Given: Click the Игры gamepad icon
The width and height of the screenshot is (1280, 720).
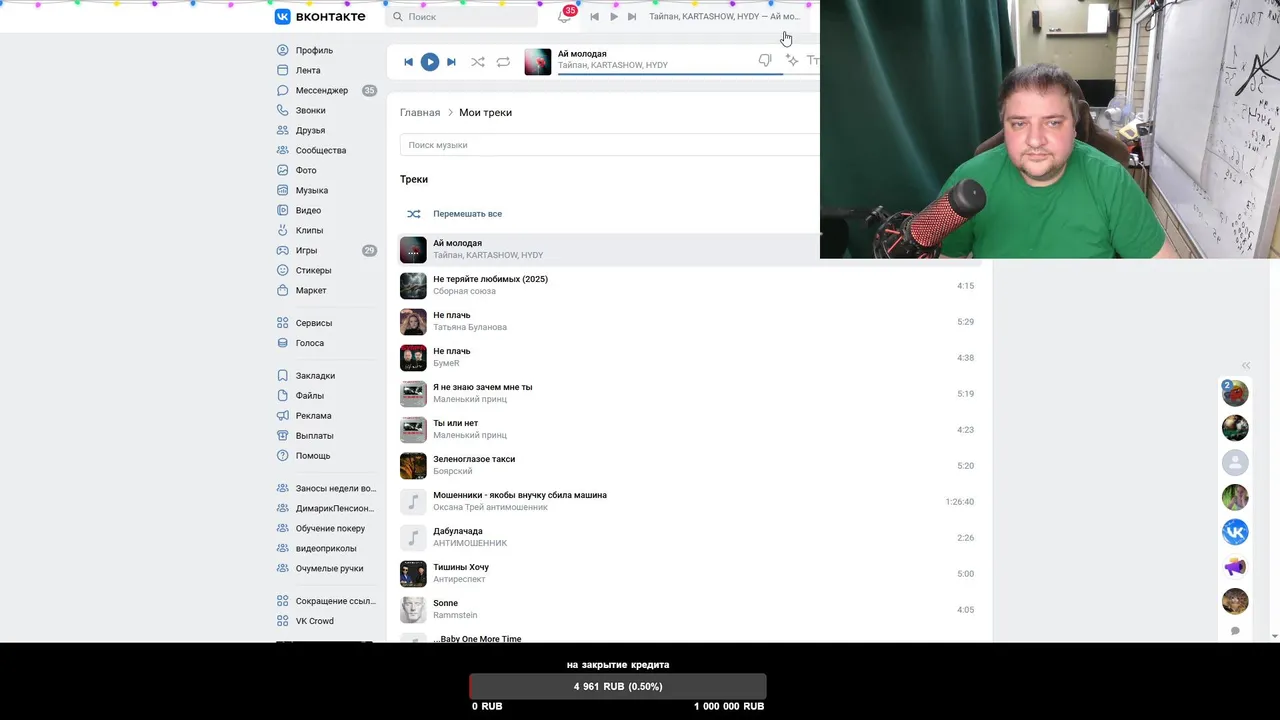Looking at the screenshot, I should point(283,250).
